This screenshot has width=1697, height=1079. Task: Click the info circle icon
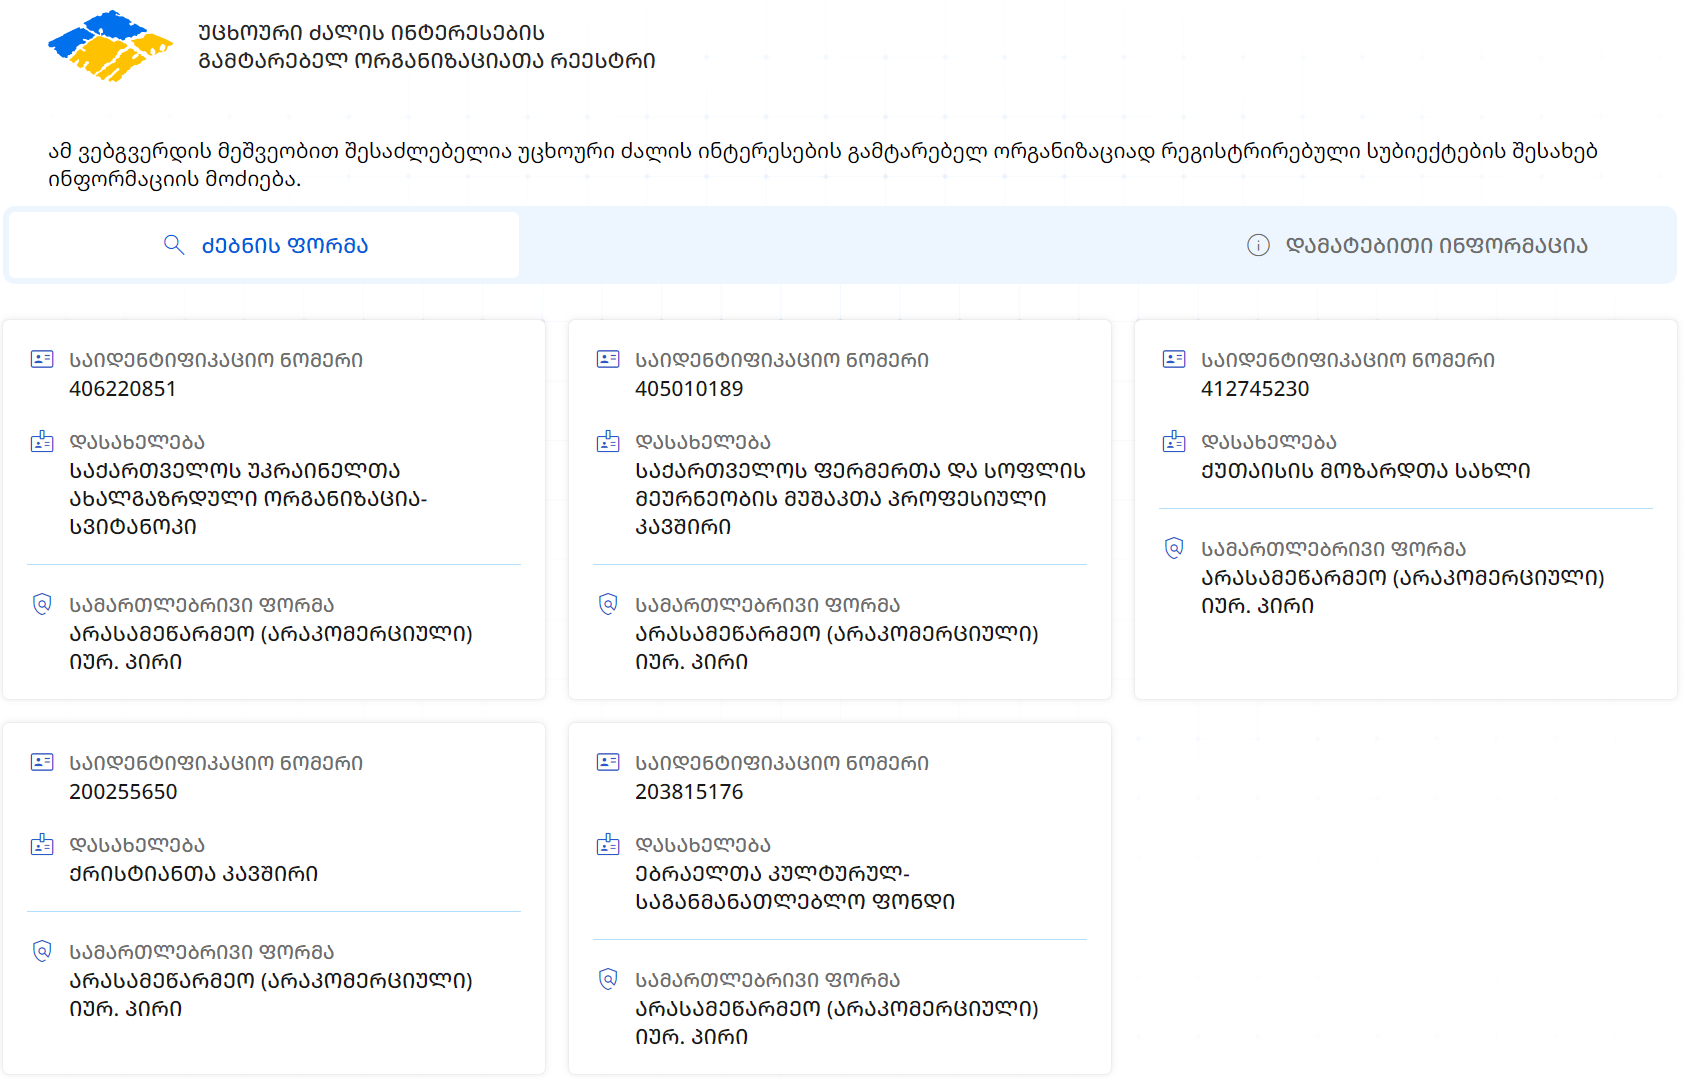point(1258,245)
